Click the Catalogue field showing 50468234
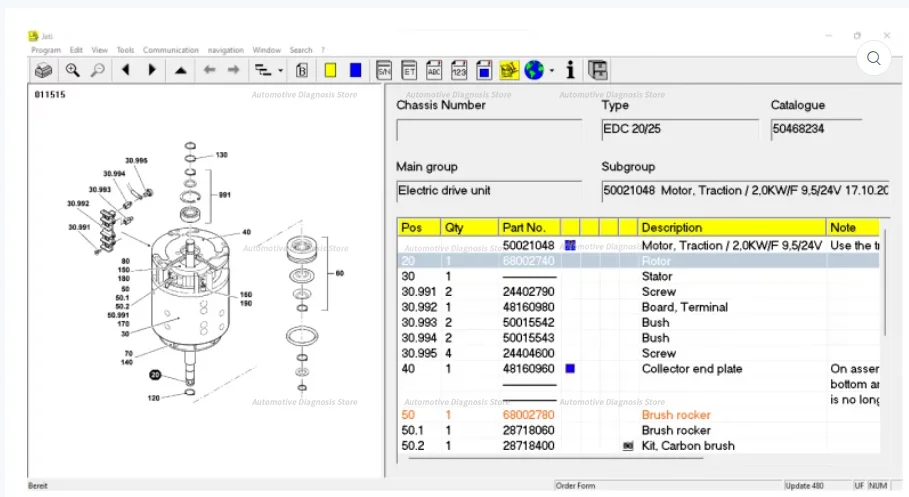The width and height of the screenshot is (909, 497). (816, 130)
